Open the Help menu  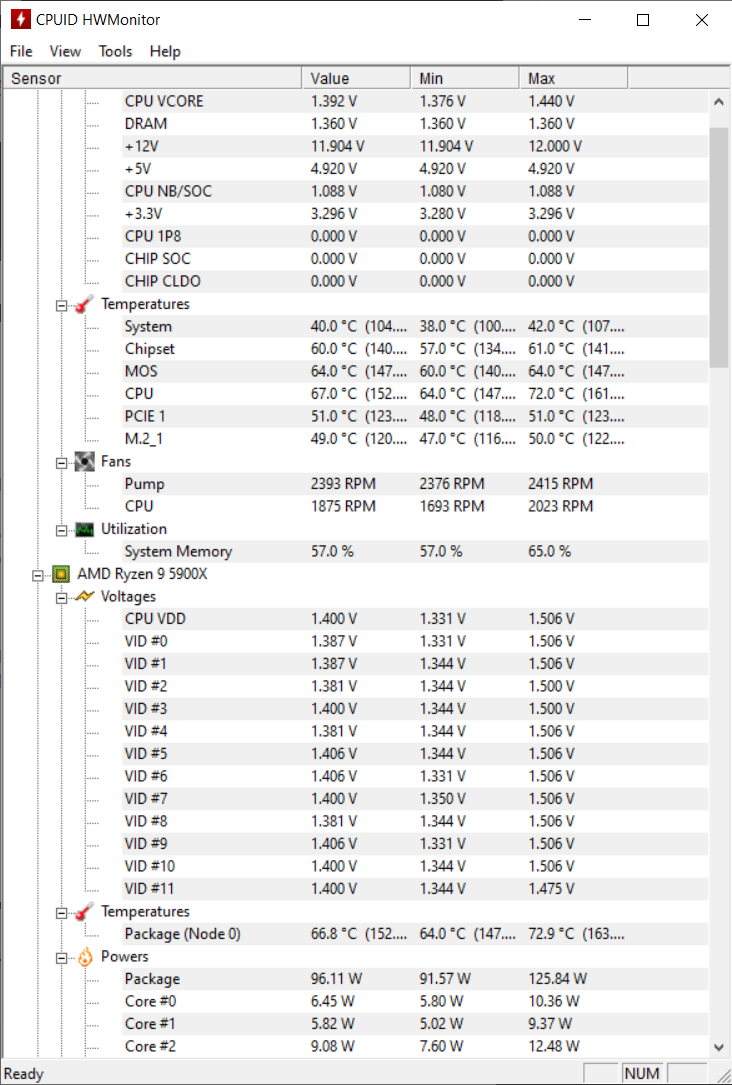tap(165, 51)
